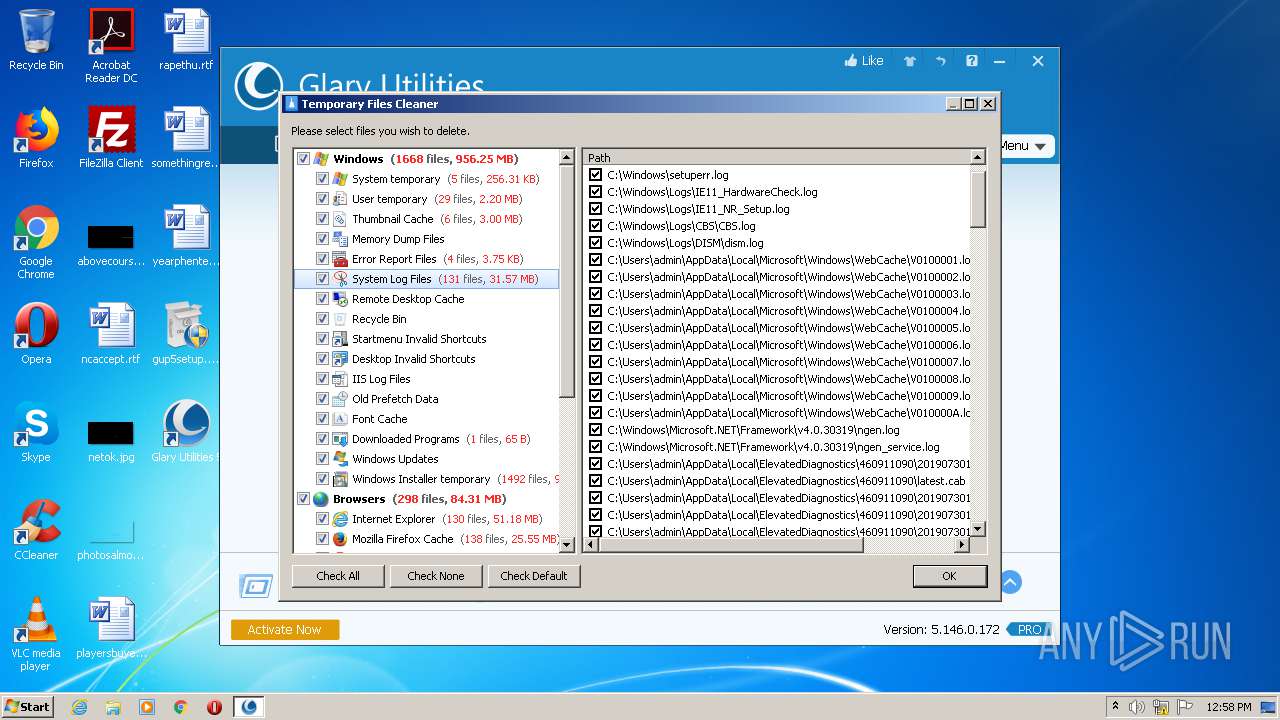The image size is (1280, 720).
Task: Open Acrobat Reader DC desktop icon
Action: [111, 46]
